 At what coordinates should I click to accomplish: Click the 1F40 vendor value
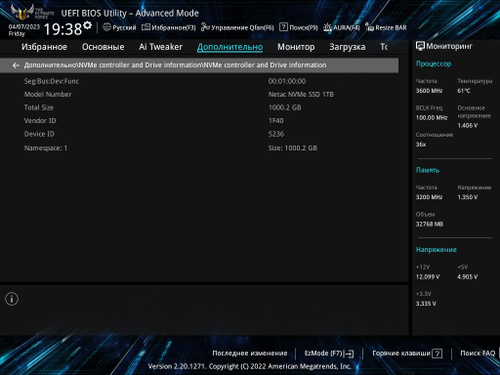pyautogui.click(x=276, y=121)
